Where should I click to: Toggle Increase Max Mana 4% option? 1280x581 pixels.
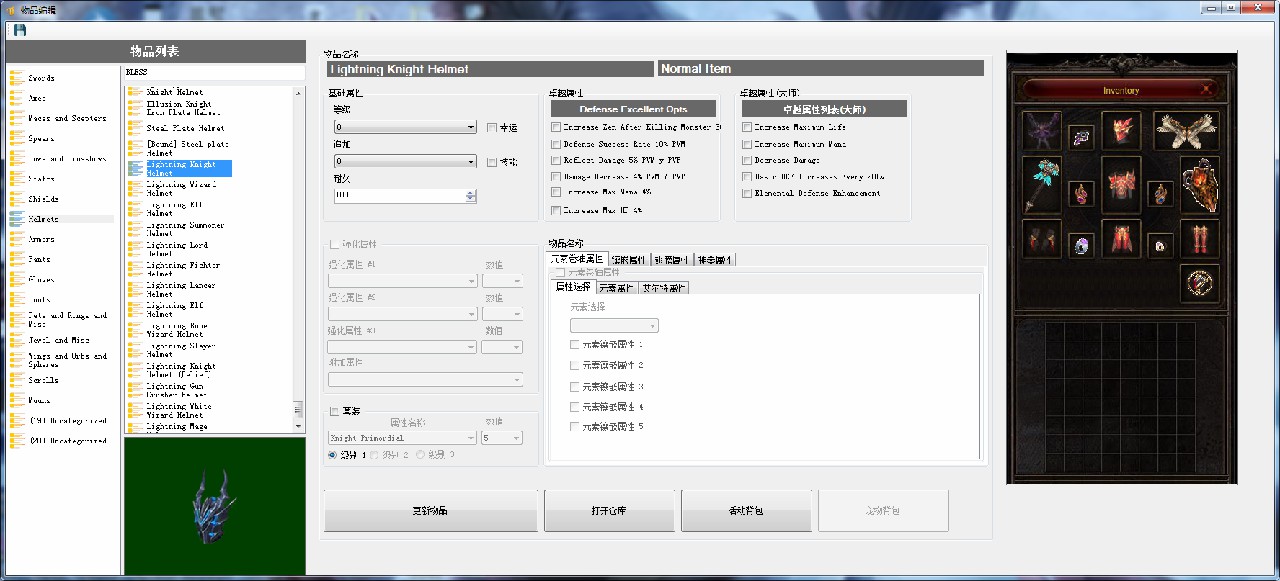pyautogui.click(x=556, y=193)
